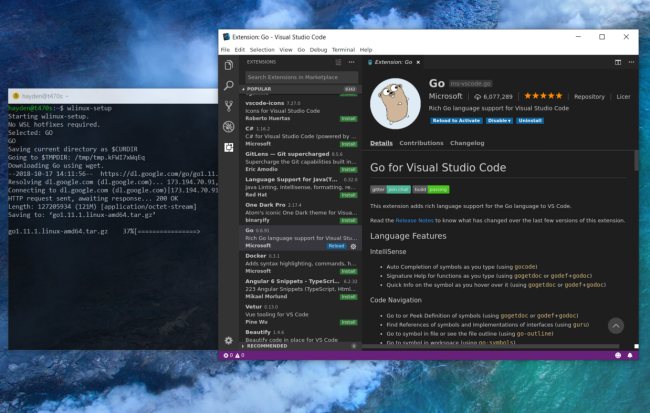The width and height of the screenshot is (650, 413).
Task: Switch to the Details tab
Action: (x=381, y=143)
